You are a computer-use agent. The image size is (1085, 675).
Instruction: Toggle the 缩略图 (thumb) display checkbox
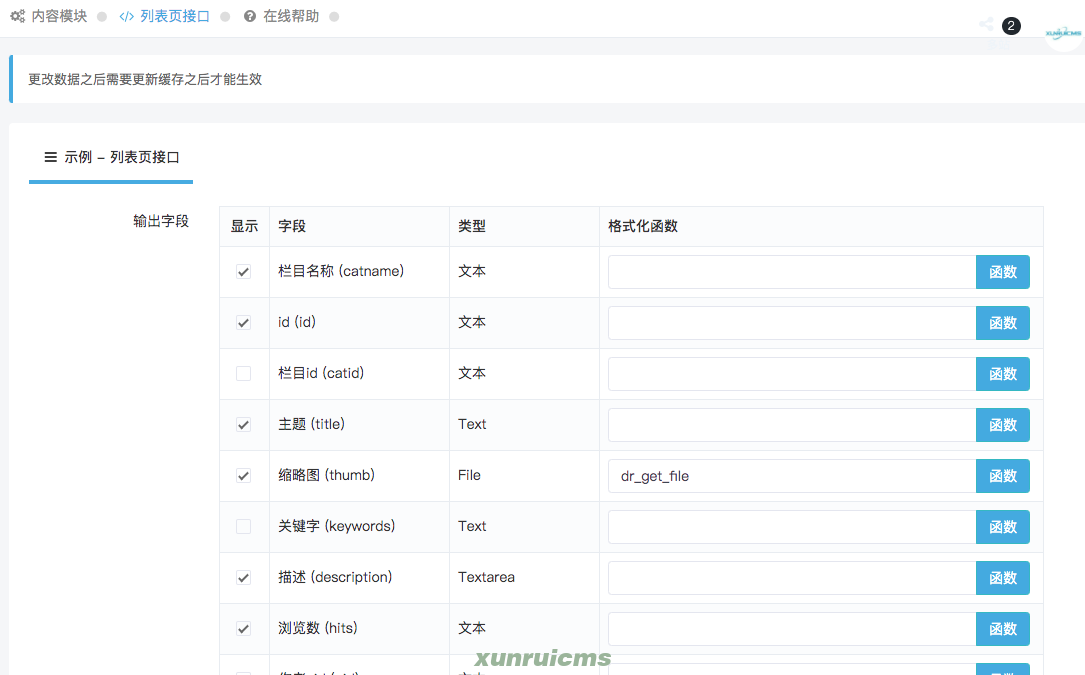click(244, 476)
